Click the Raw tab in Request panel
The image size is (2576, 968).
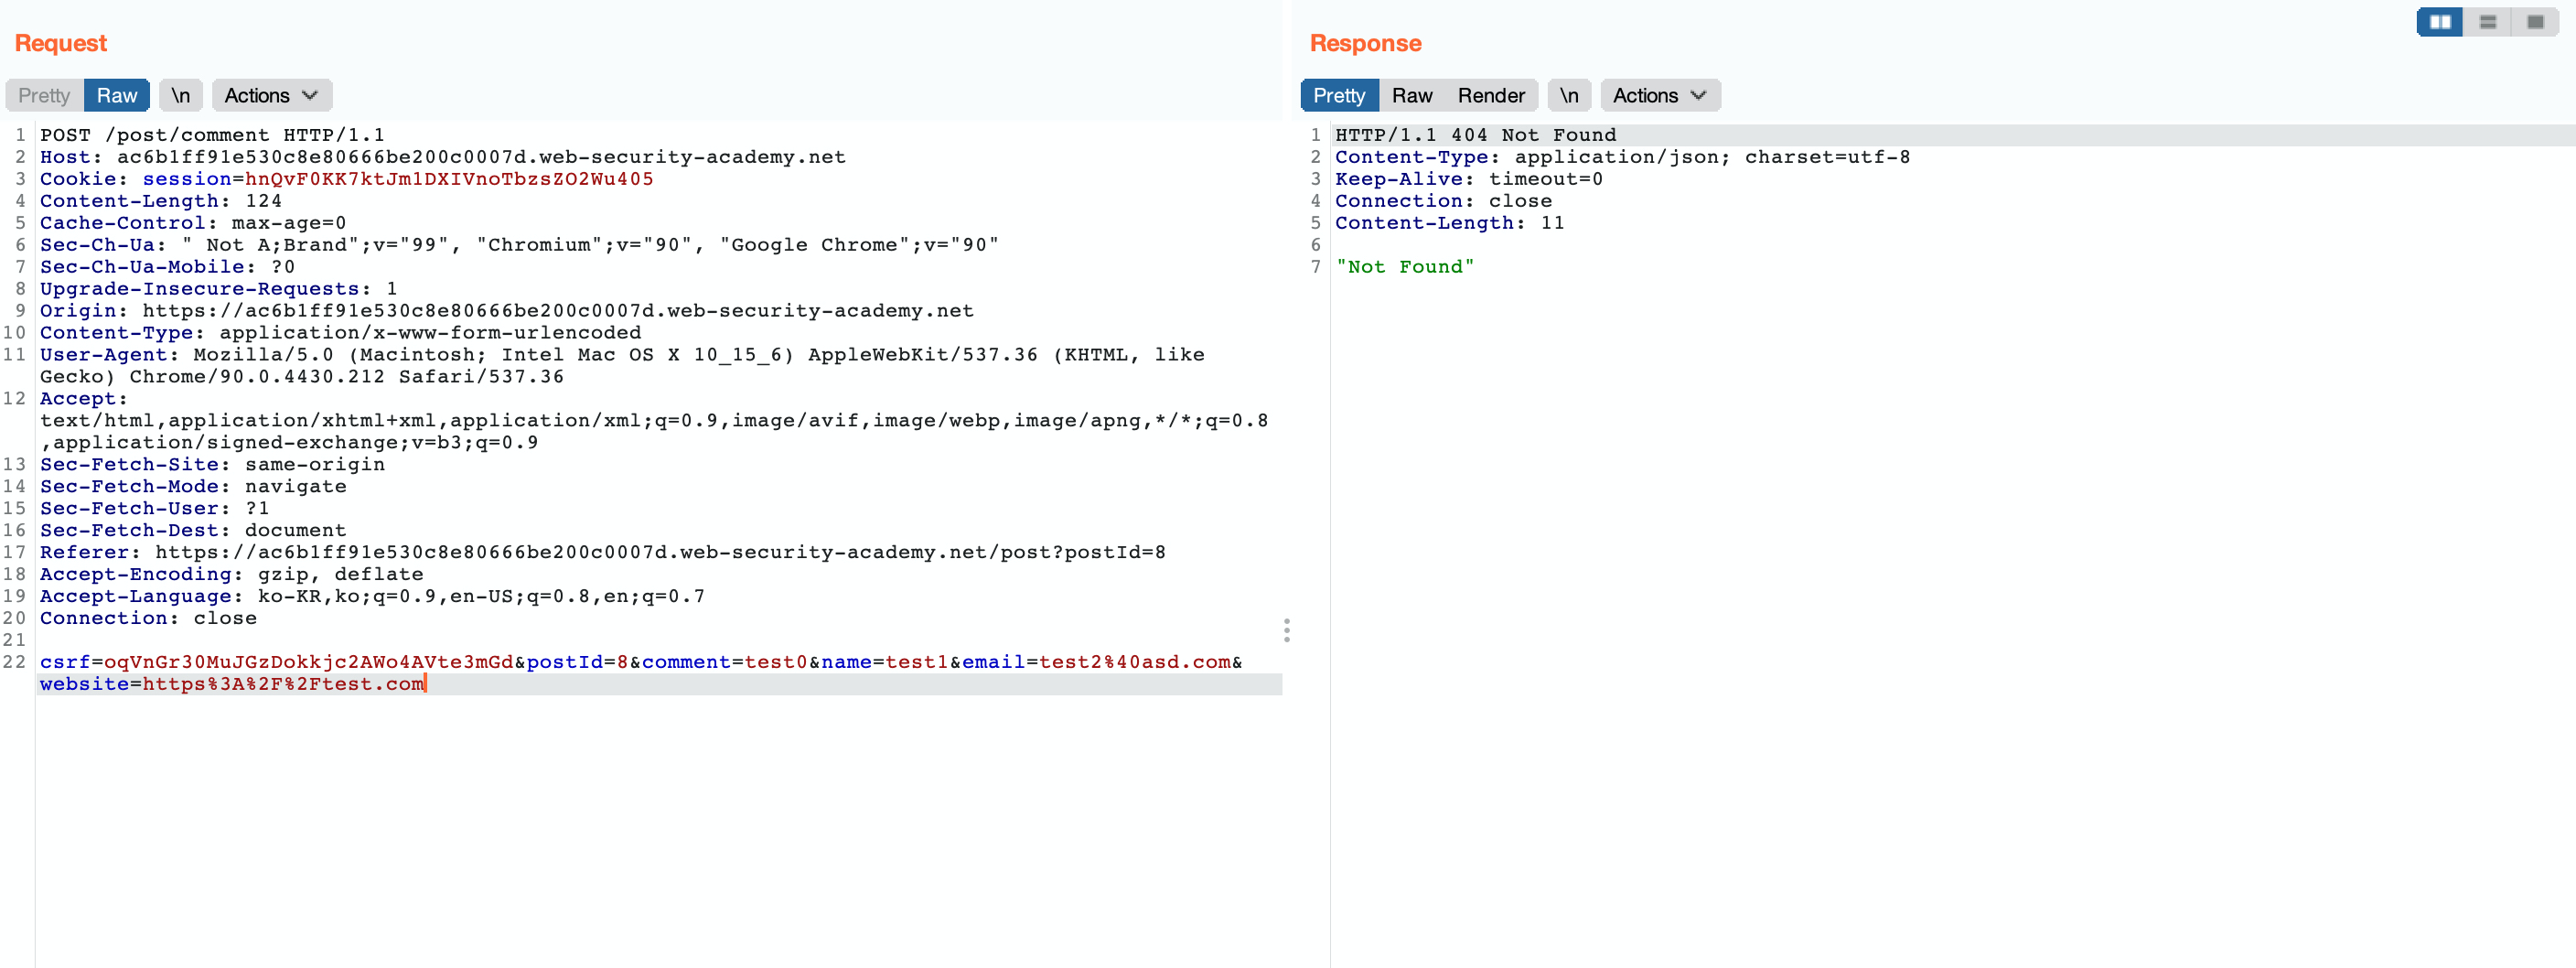[117, 95]
